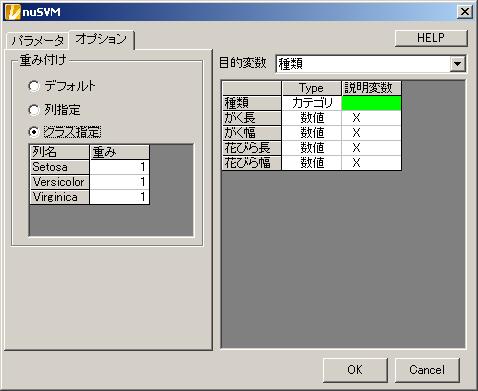Select the がく幅 row header
The width and height of the screenshot is (478, 391).
252,133
